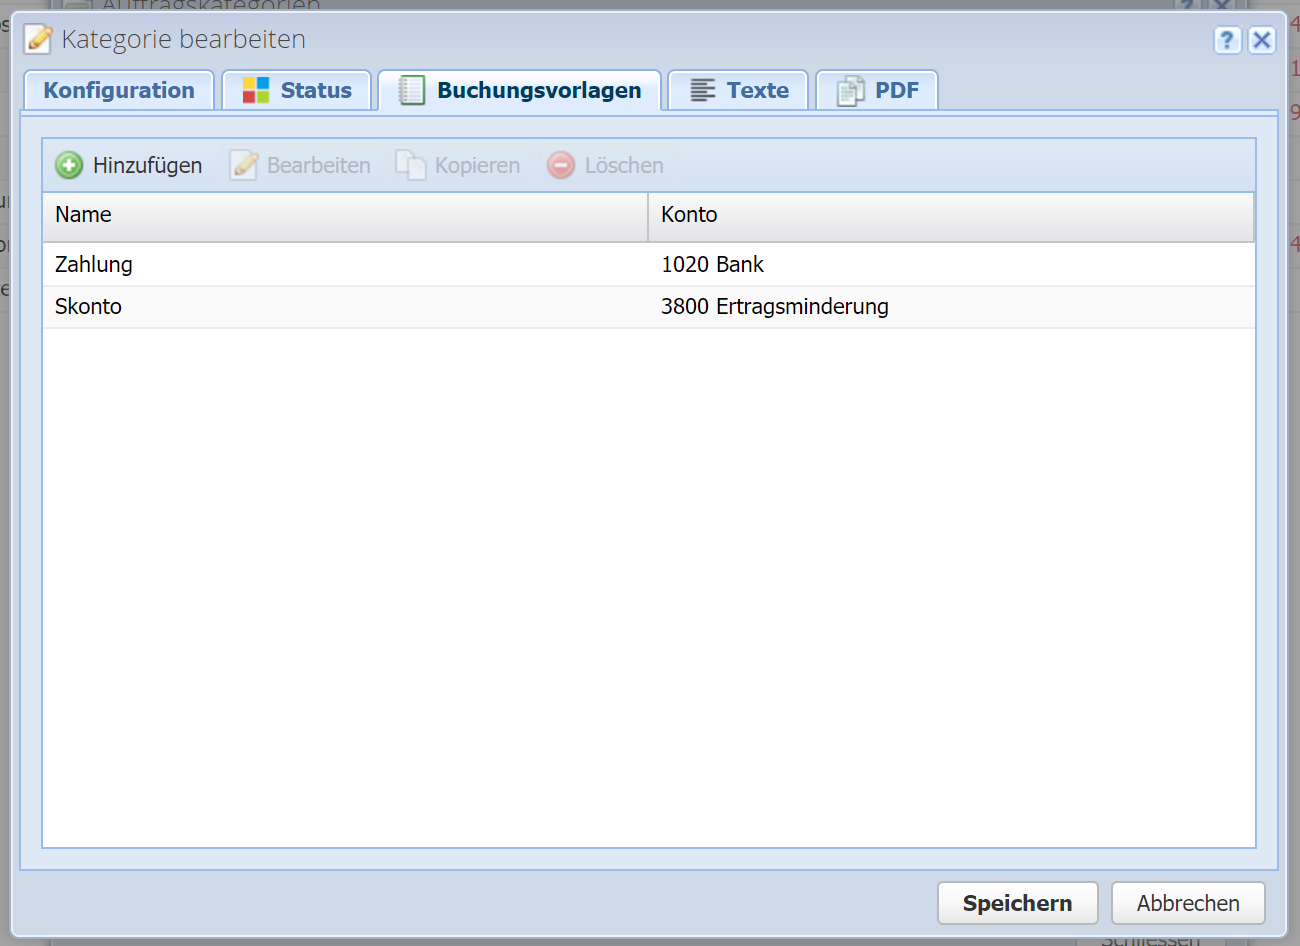
Task: Open the Texte tab label
Action: click(x=757, y=90)
